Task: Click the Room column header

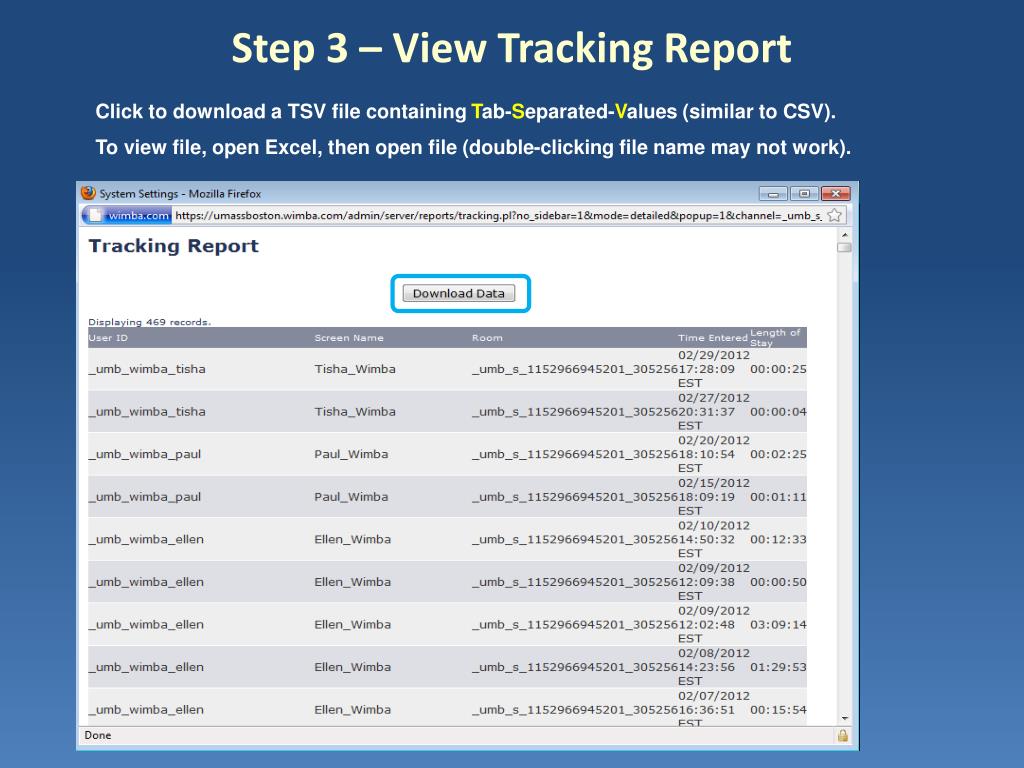Action: (x=487, y=338)
